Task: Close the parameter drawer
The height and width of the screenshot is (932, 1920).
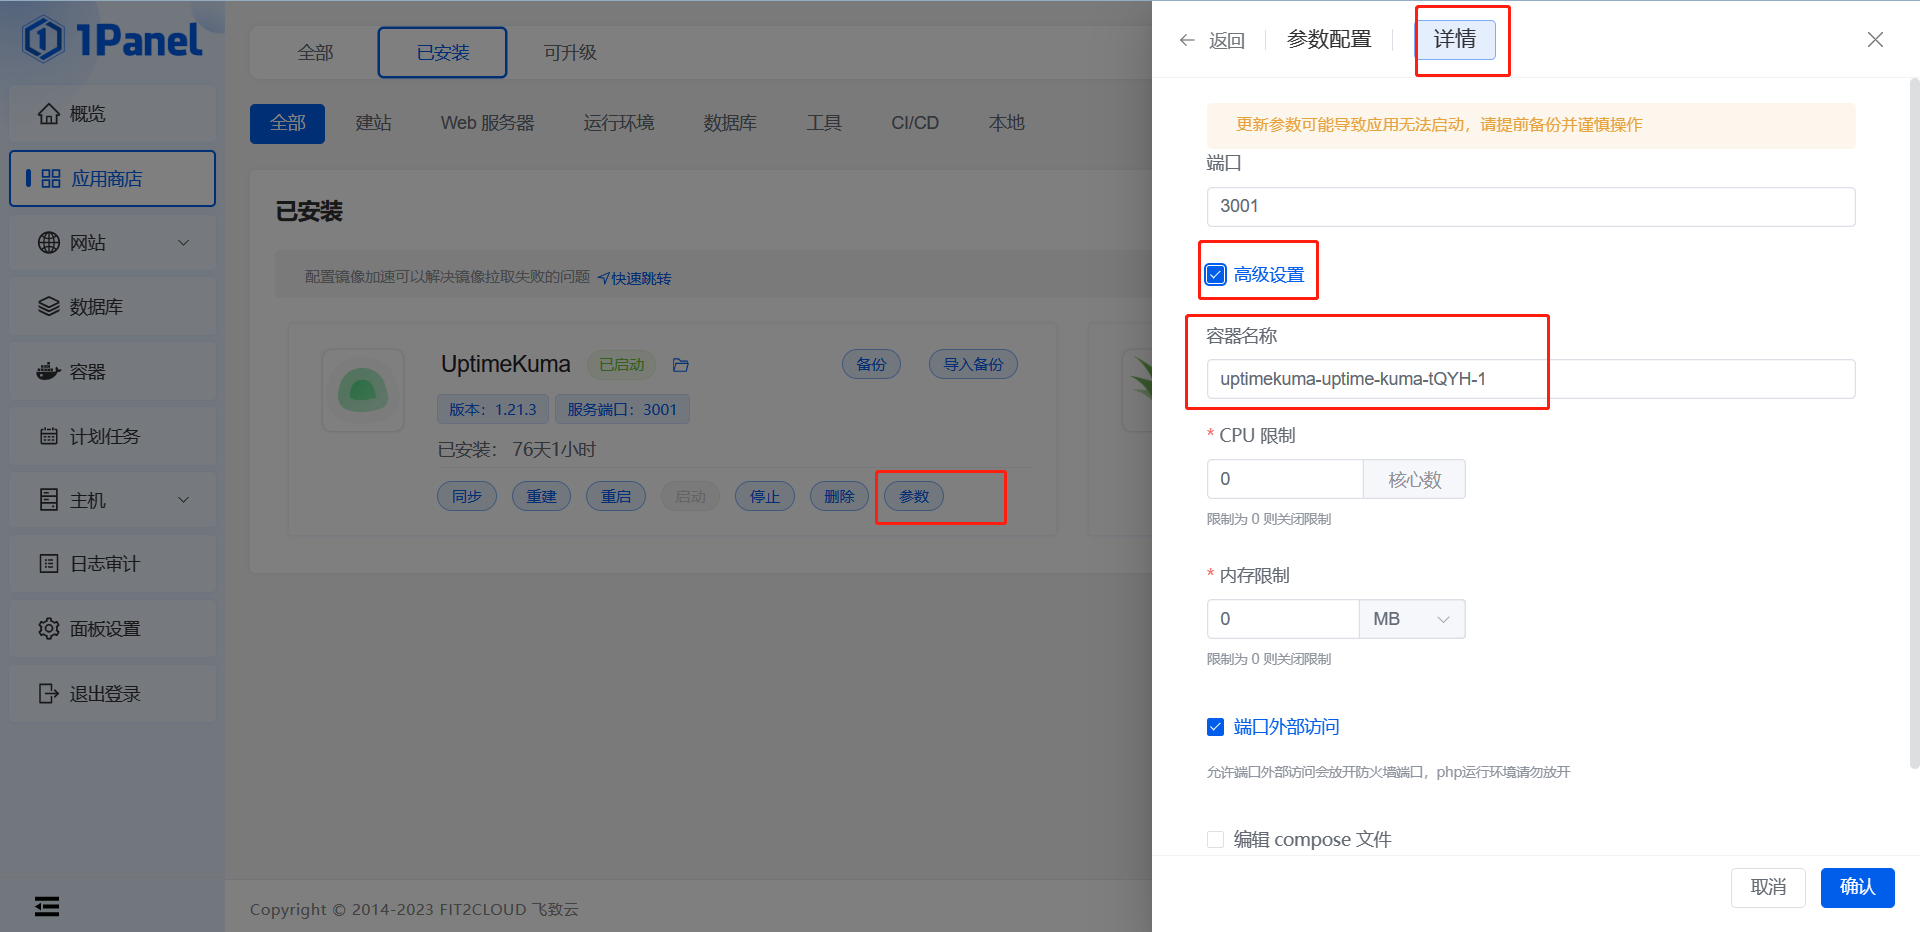Action: [1875, 39]
